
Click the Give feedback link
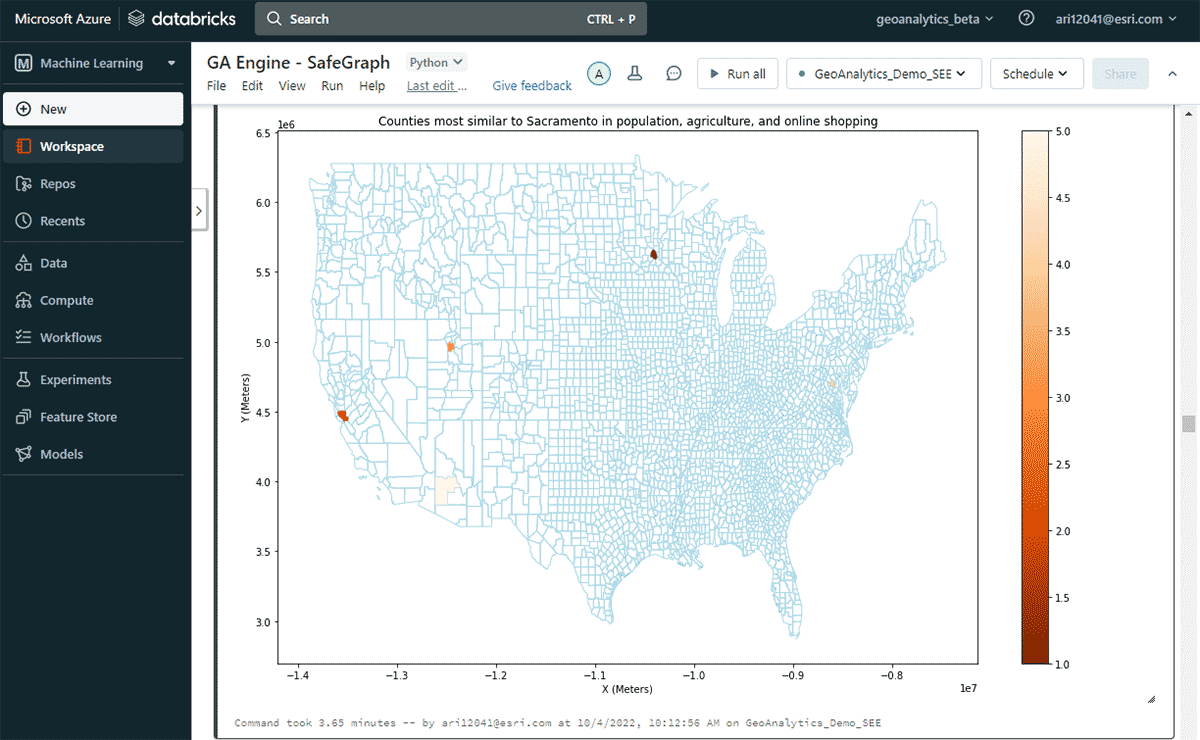[532, 86]
